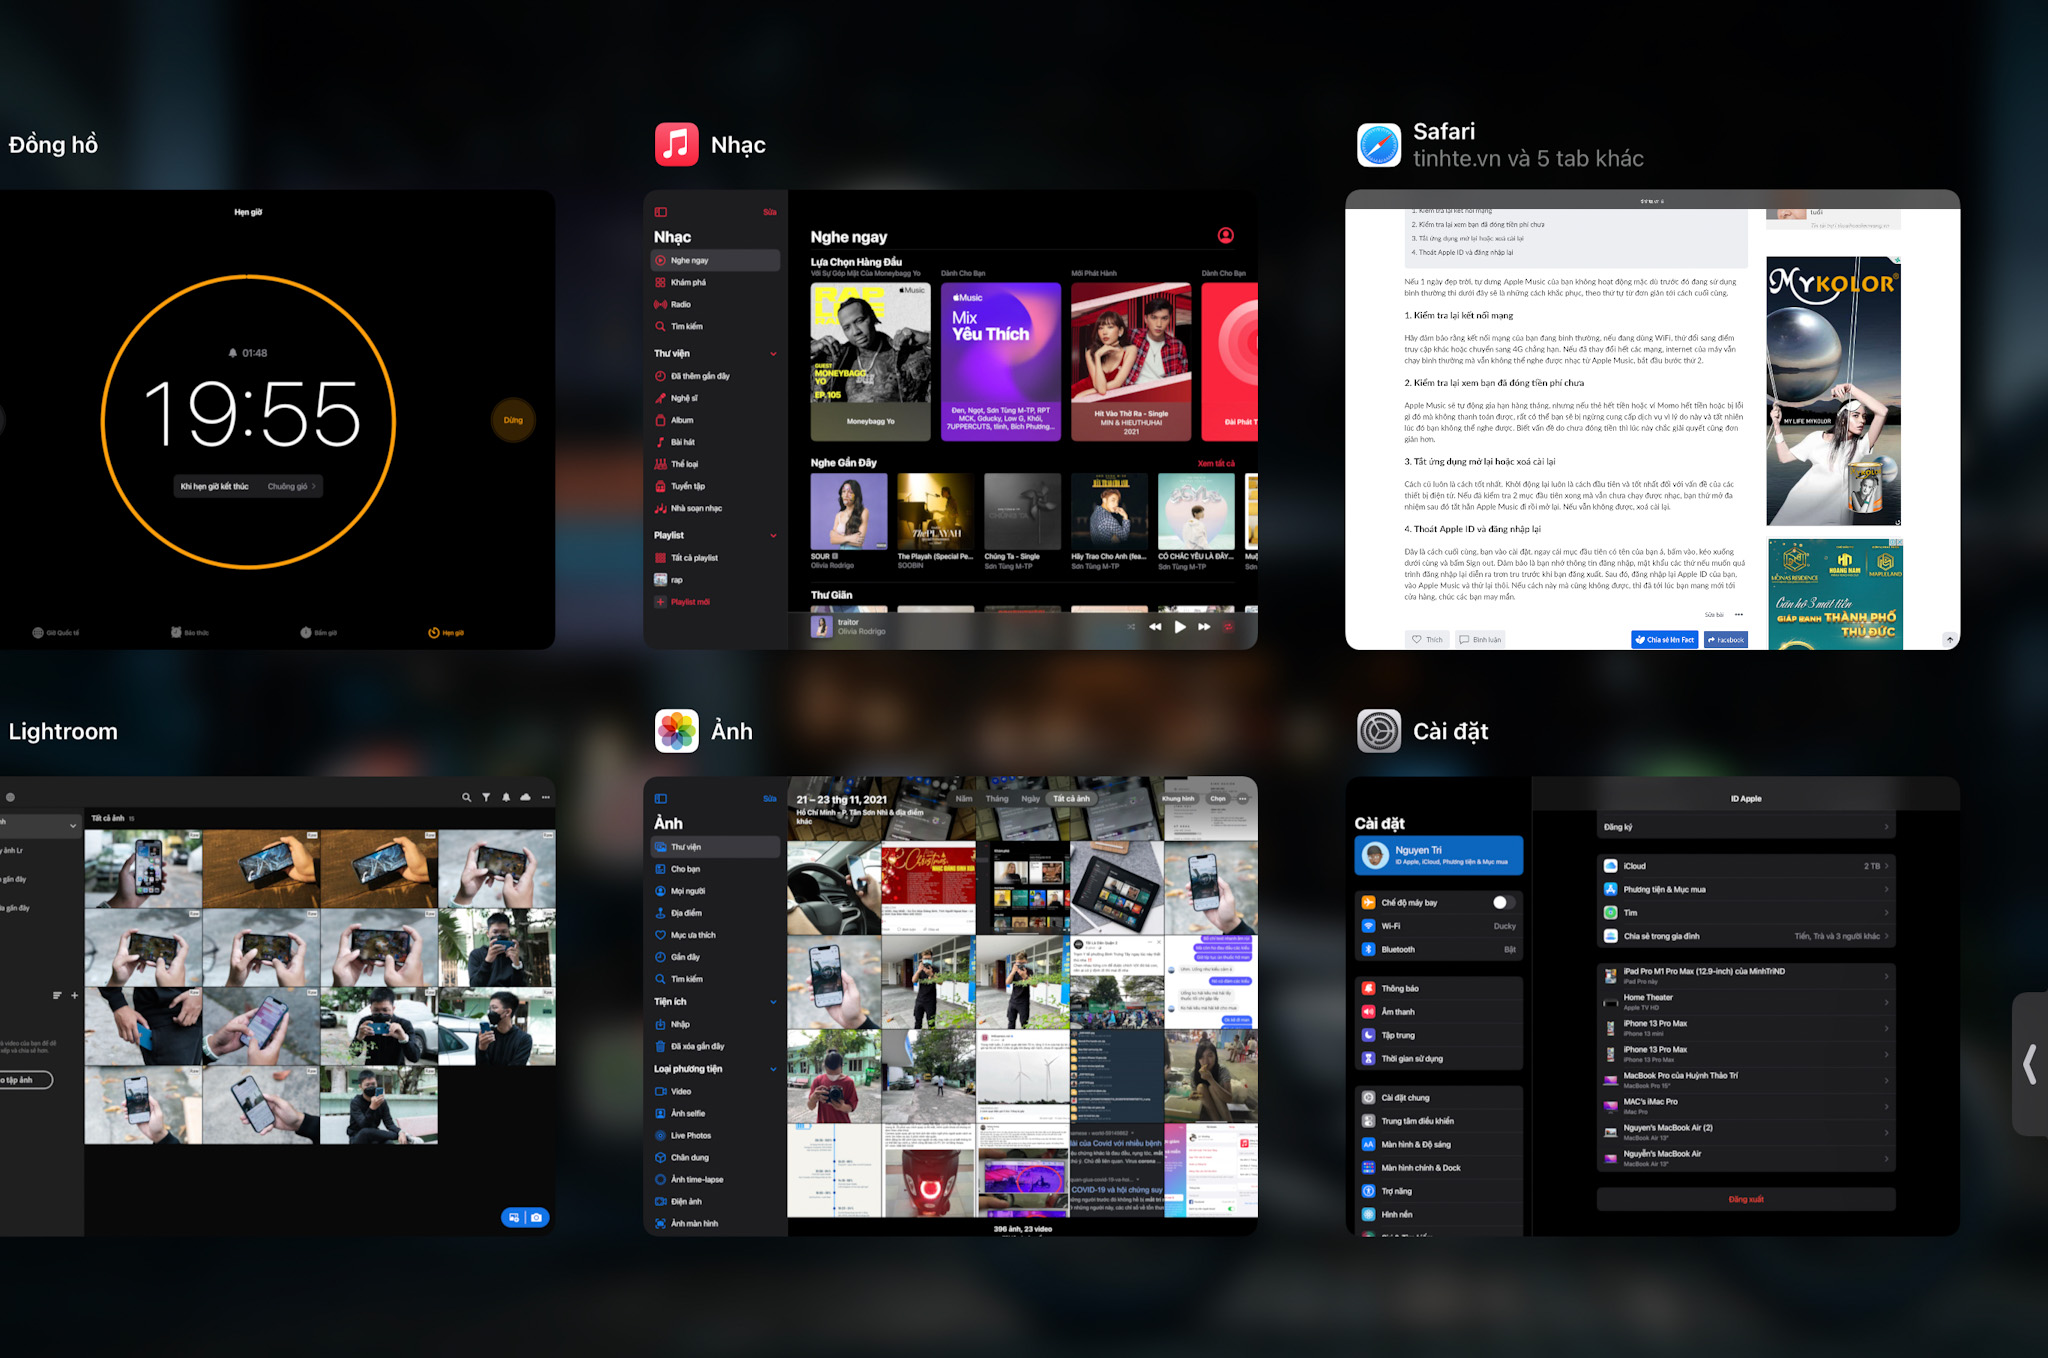This screenshot has width=2048, height=1358.
Task: Click the account profile icon in Nghe ngay
Action: click(1226, 236)
